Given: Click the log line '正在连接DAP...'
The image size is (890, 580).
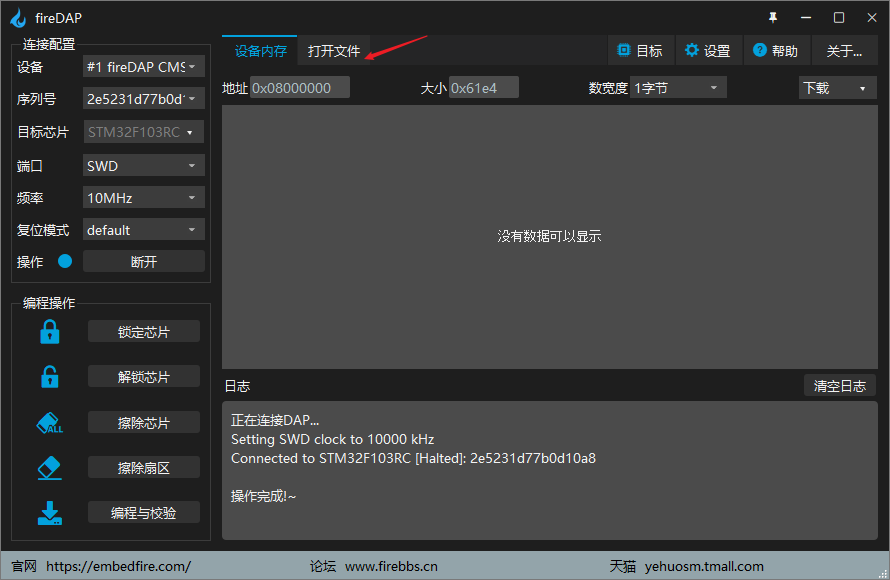Looking at the screenshot, I should pos(275,421).
